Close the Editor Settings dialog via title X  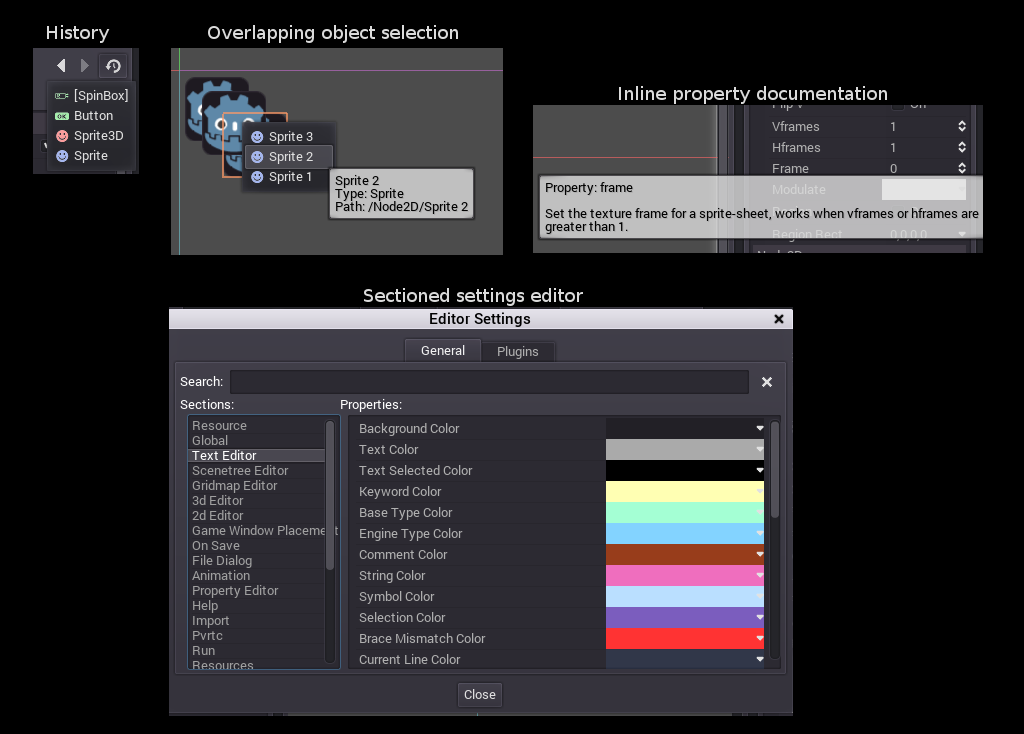[x=779, y=319]
